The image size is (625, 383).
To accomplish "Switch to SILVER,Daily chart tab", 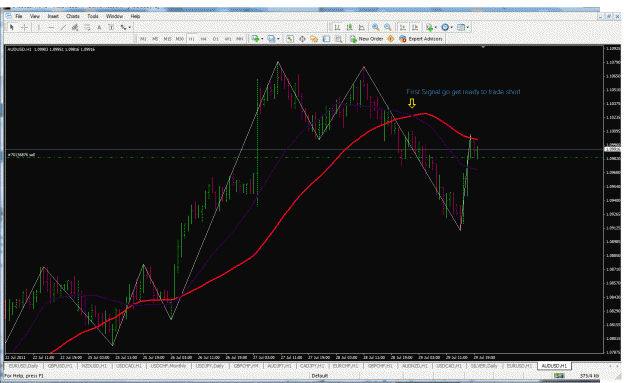I will coord(484,366).
